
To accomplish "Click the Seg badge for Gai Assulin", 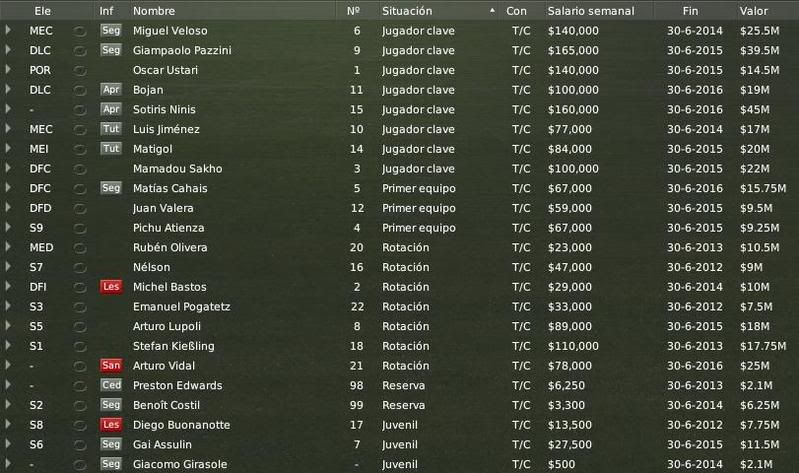I will coord(111,444).
